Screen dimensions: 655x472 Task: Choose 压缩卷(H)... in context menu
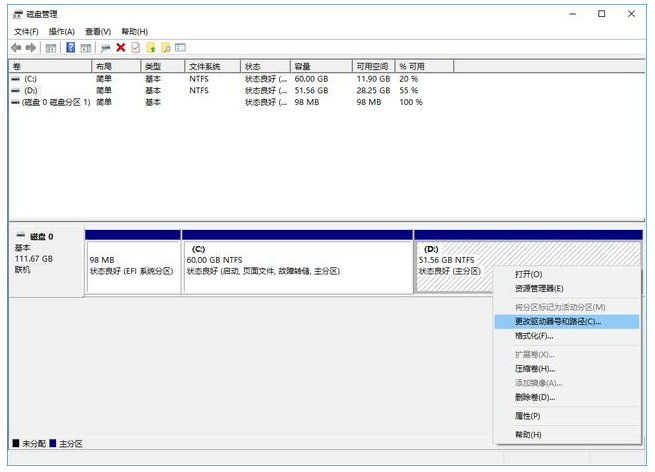pos(567,369)
